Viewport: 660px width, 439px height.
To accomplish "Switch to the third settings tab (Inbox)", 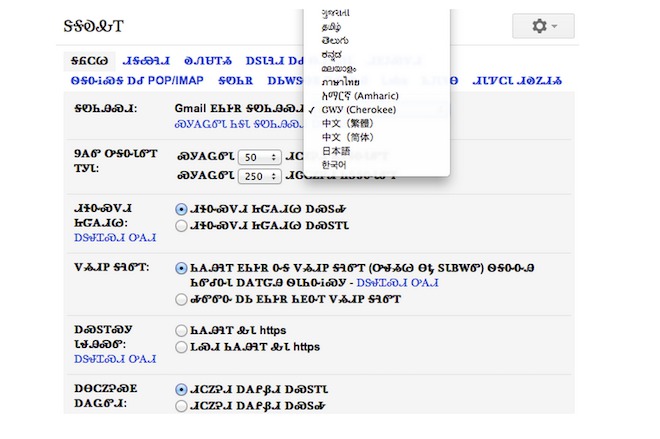I will [208, 61].
